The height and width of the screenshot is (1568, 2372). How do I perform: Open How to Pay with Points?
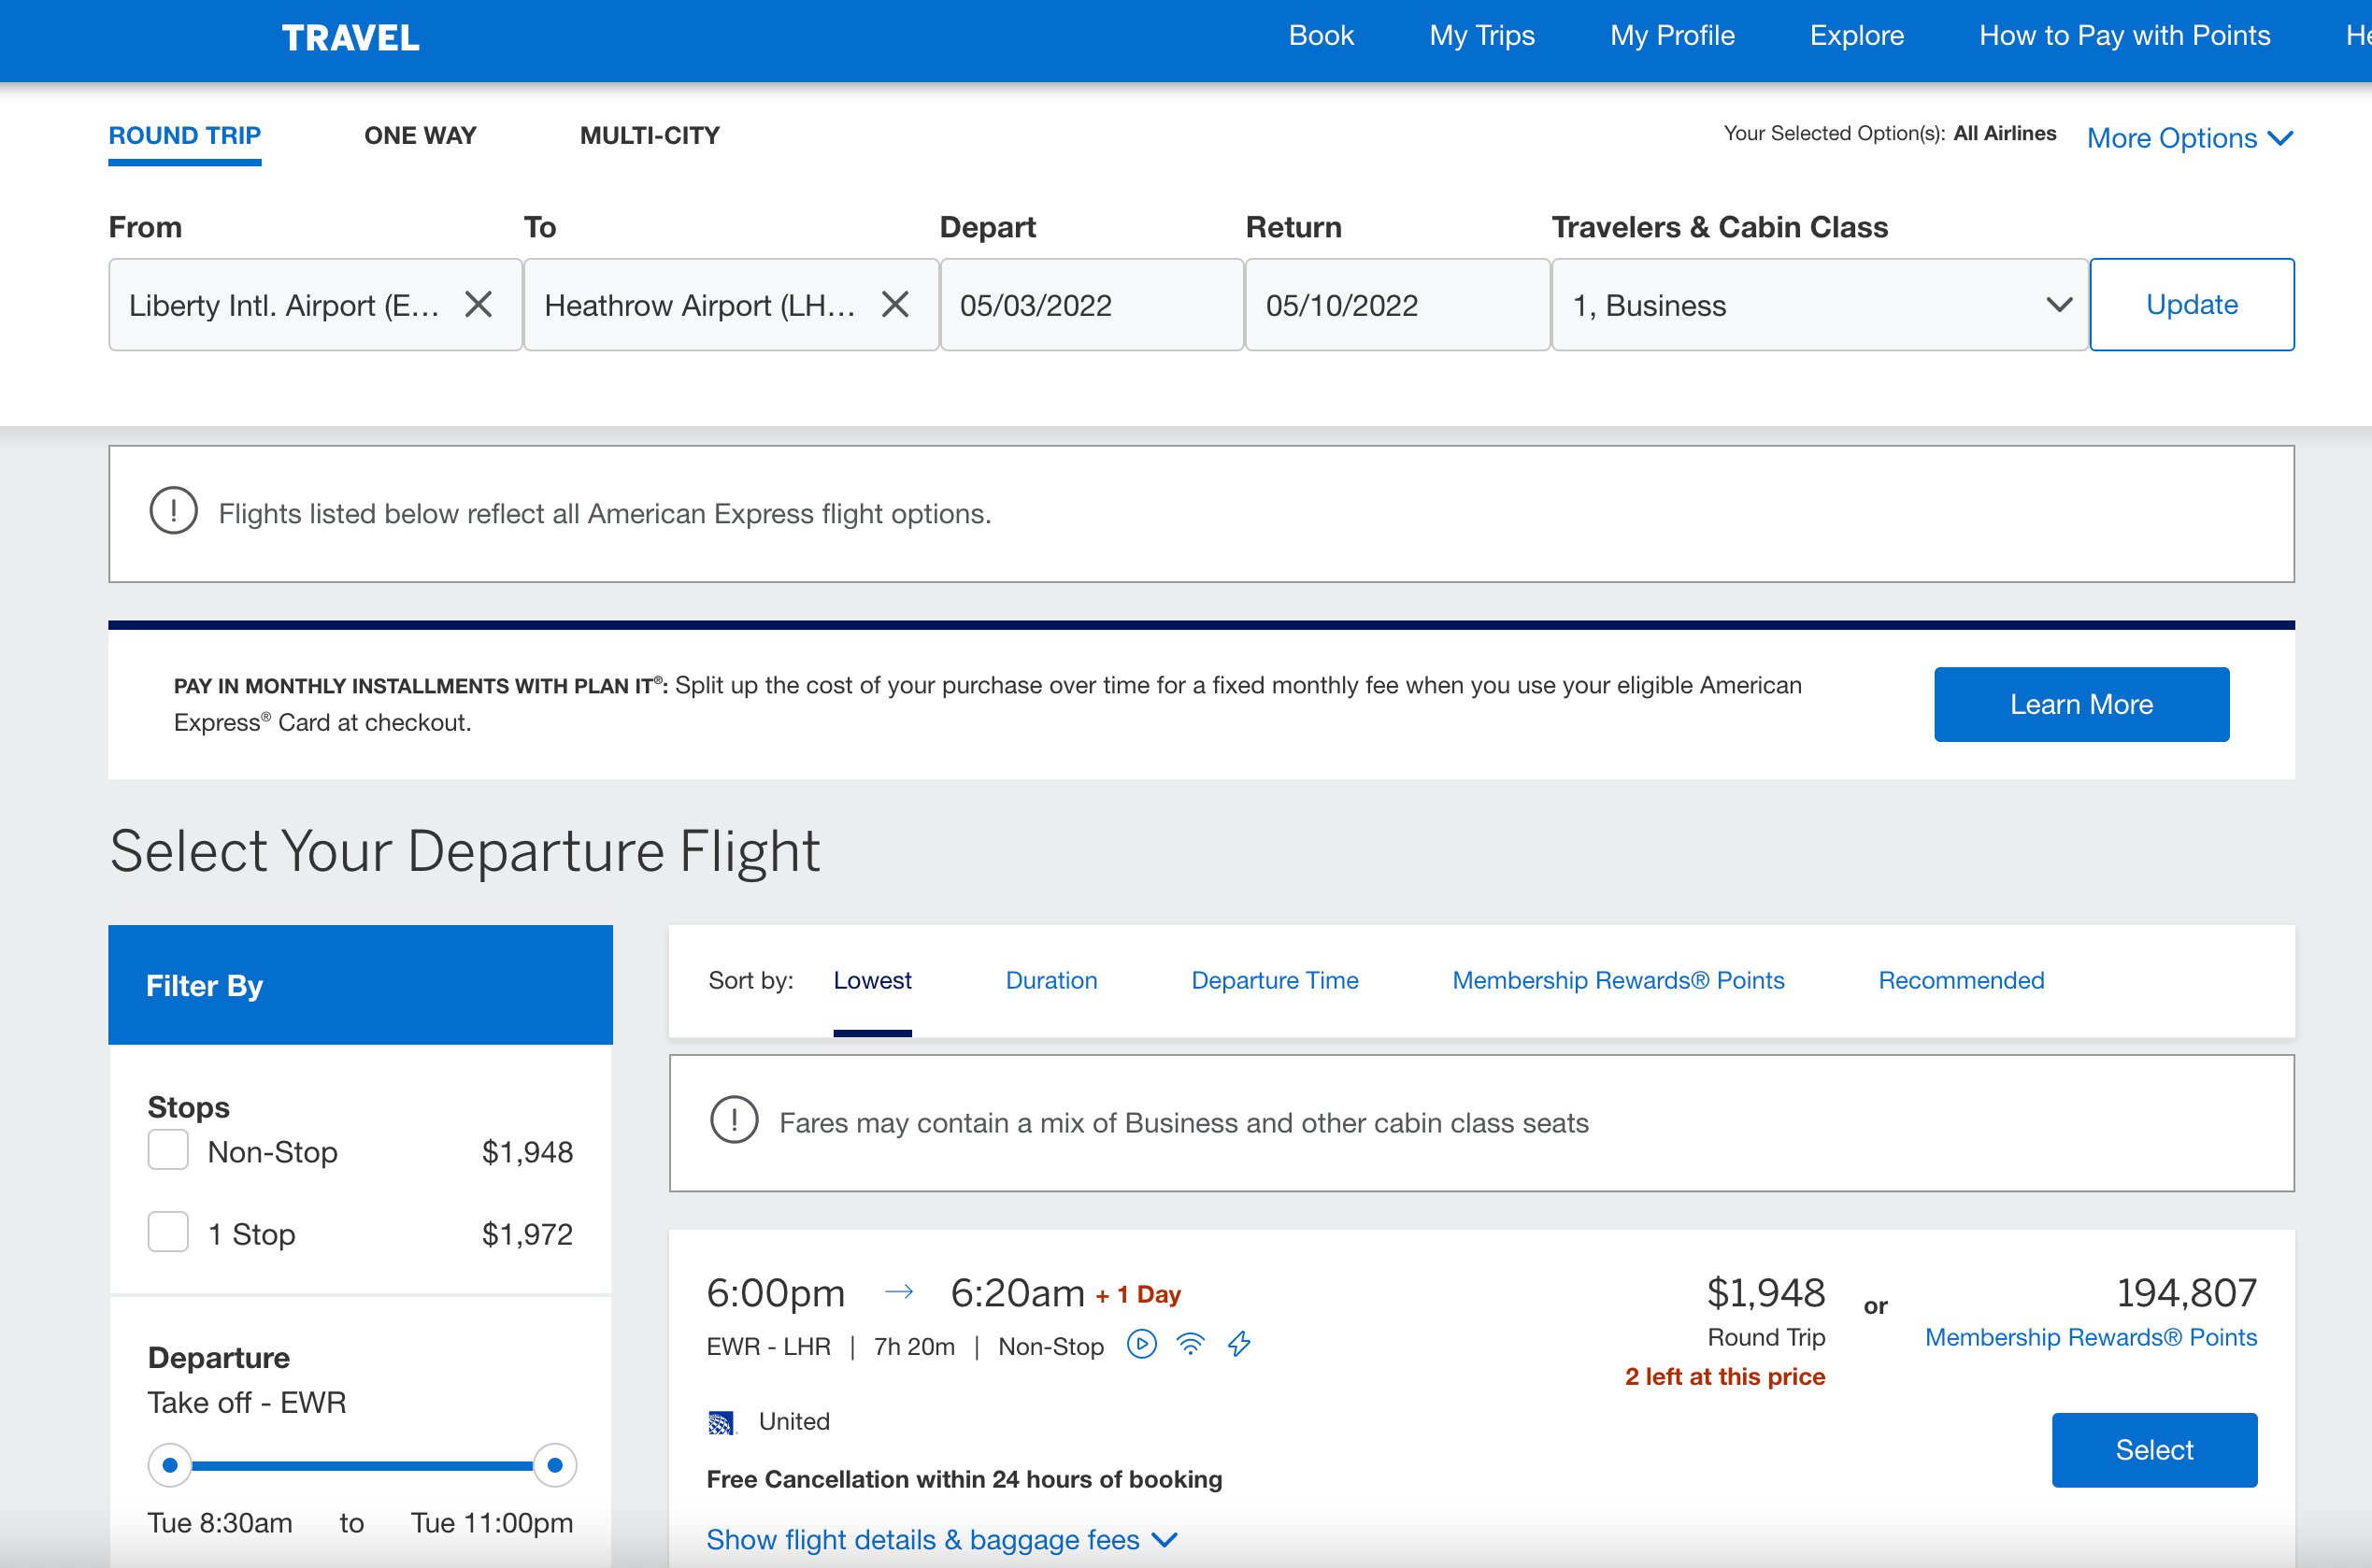tap(2125, 36)
